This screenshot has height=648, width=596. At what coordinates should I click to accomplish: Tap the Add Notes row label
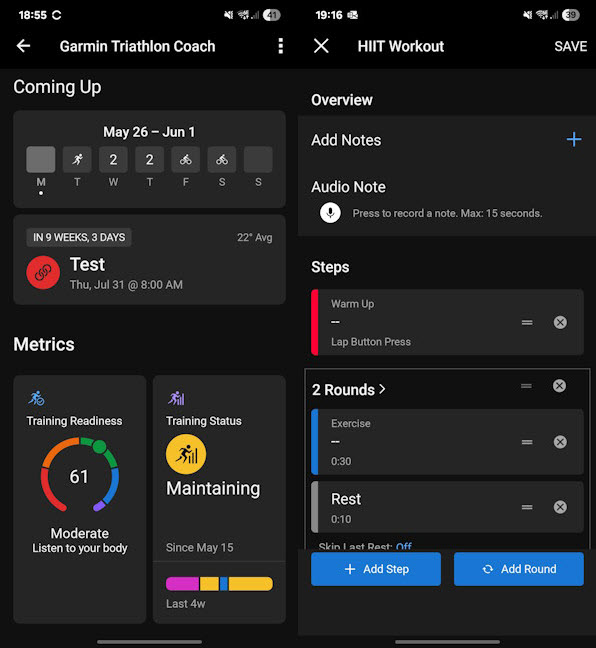tap(346, 140)
